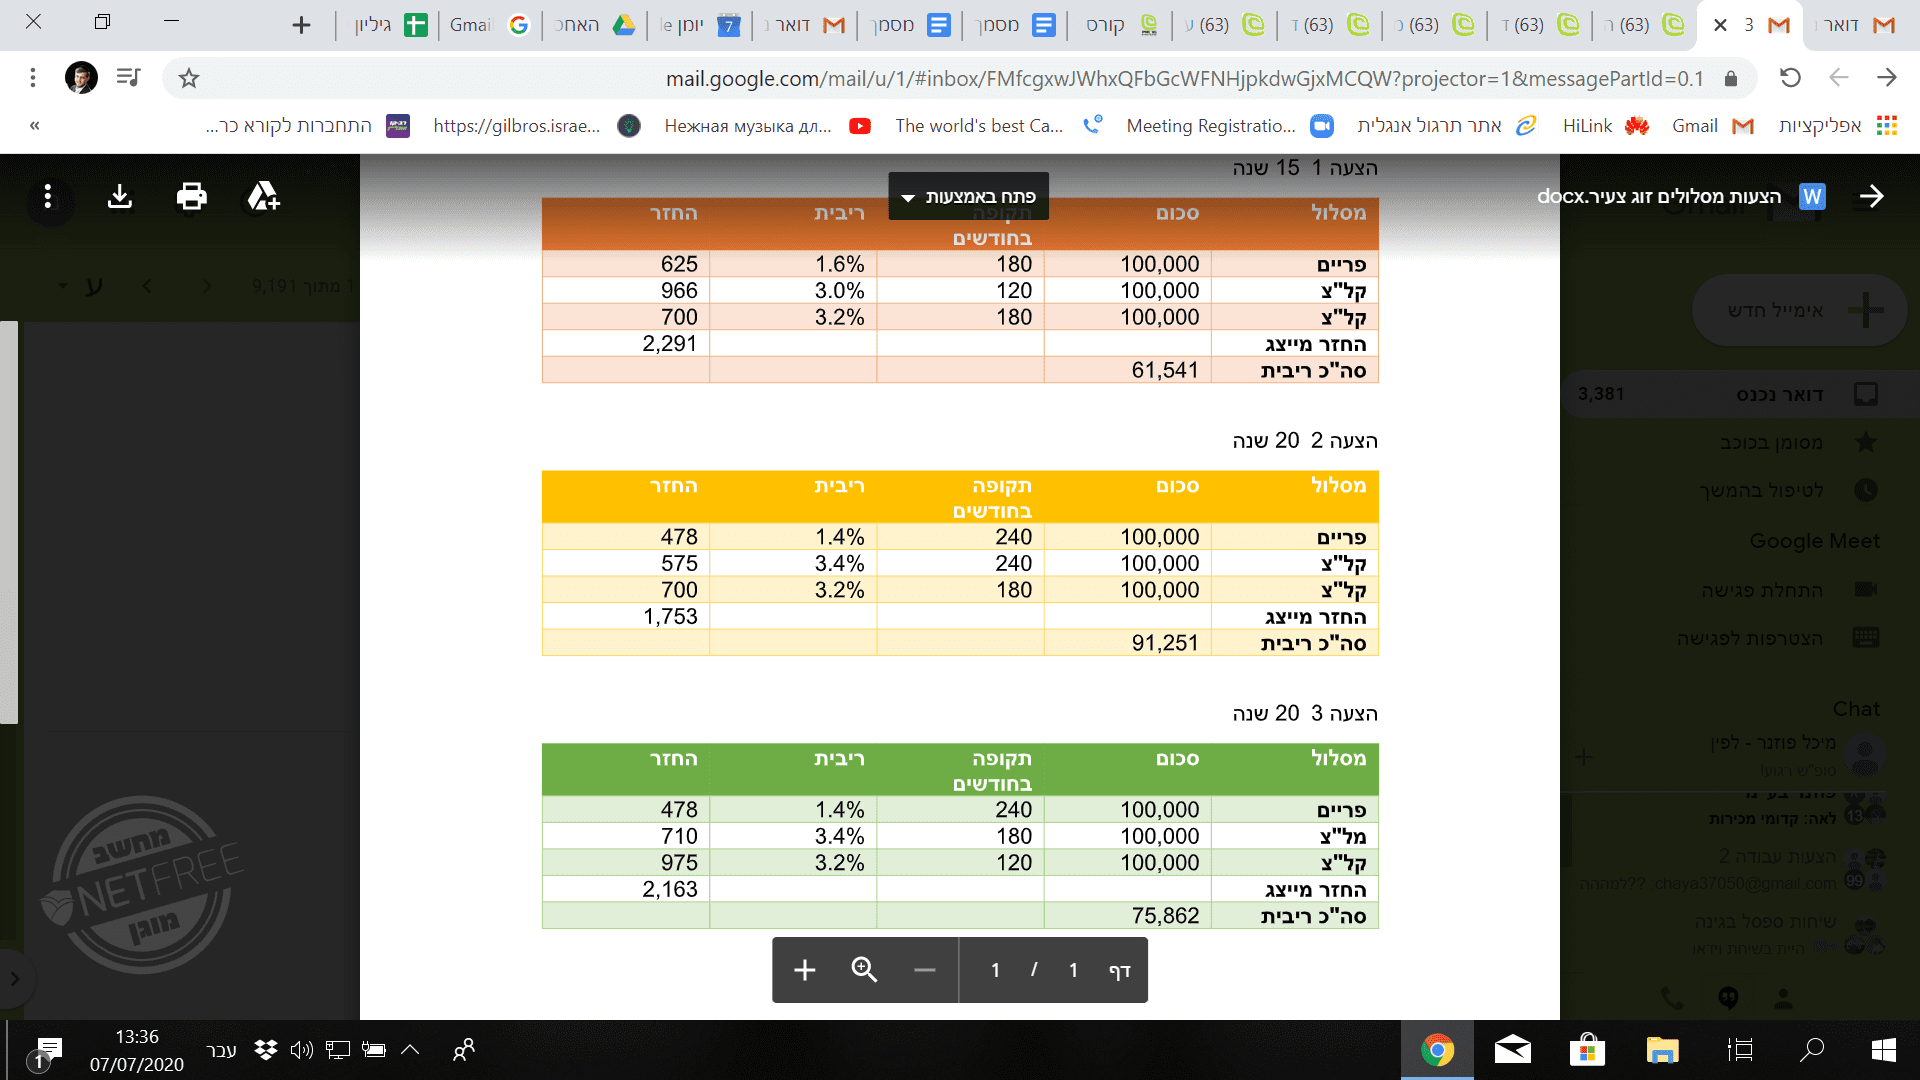Screen dimensions: 1920x1080
Task: Reset zoom with magnifier icon
Action: coord(864,970)
